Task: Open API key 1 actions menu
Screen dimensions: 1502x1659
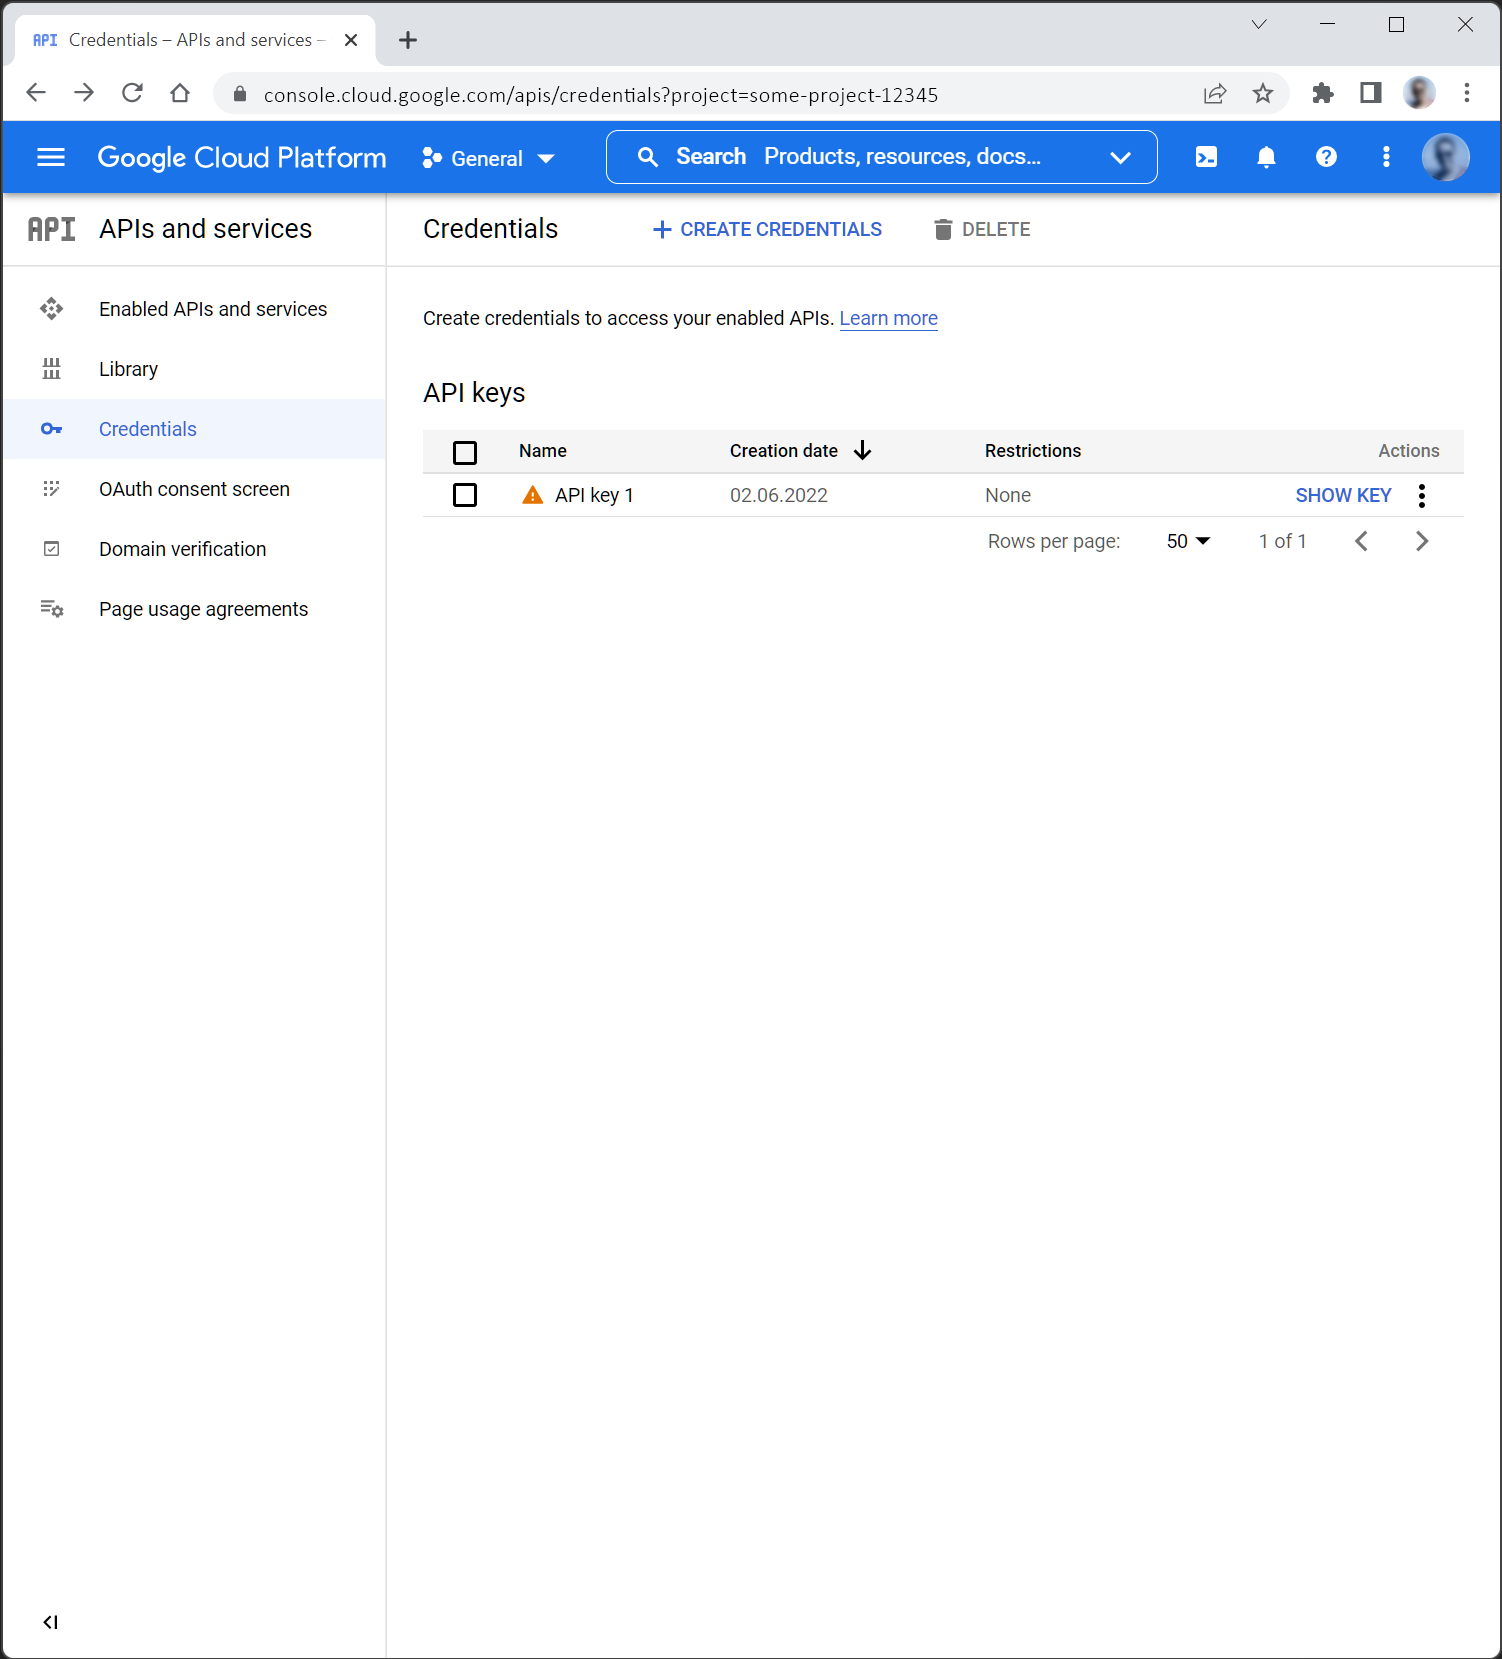Action: point(1421,495)
